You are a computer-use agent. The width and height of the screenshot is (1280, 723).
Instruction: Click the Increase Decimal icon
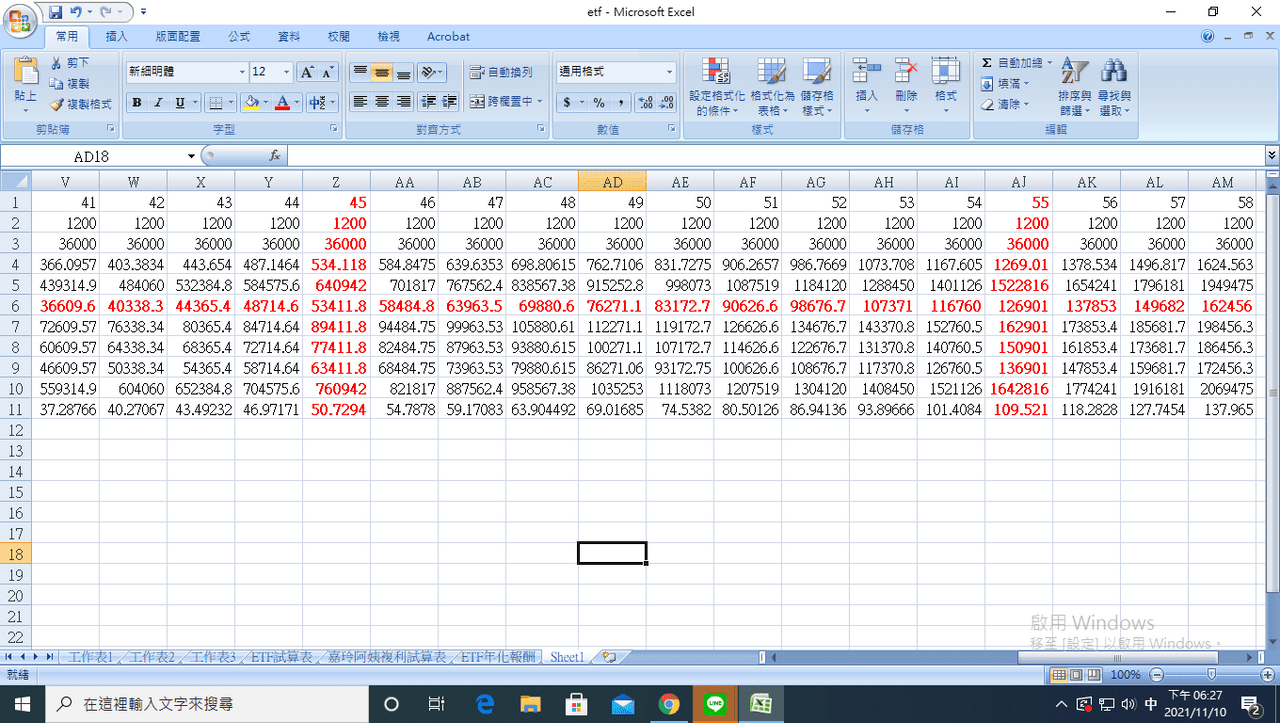point(645,102)
